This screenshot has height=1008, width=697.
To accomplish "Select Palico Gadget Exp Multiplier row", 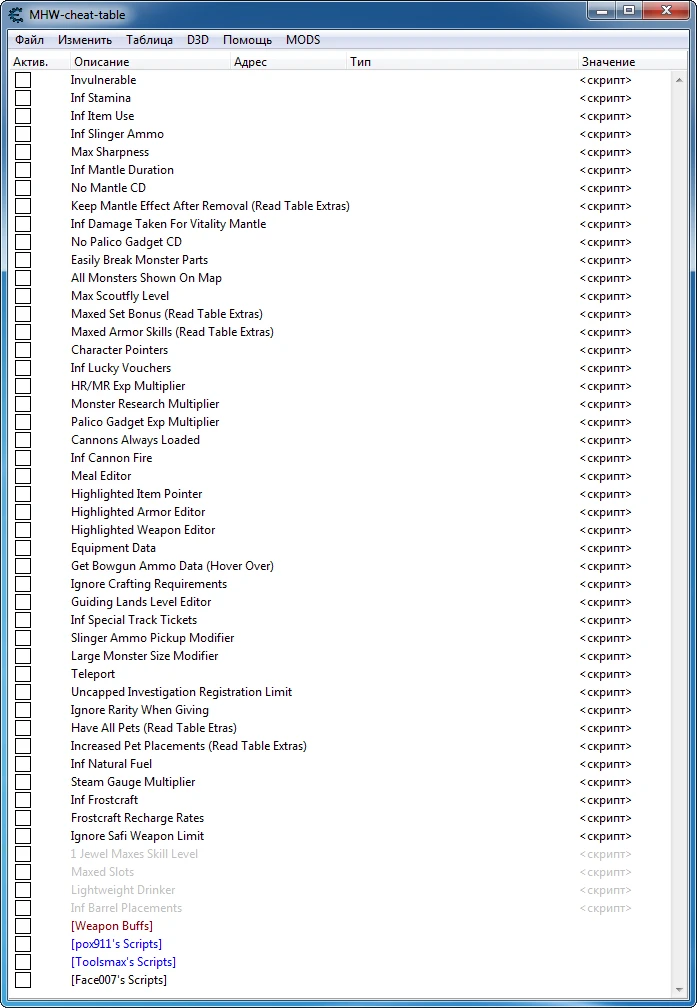I will pos(145,422).
